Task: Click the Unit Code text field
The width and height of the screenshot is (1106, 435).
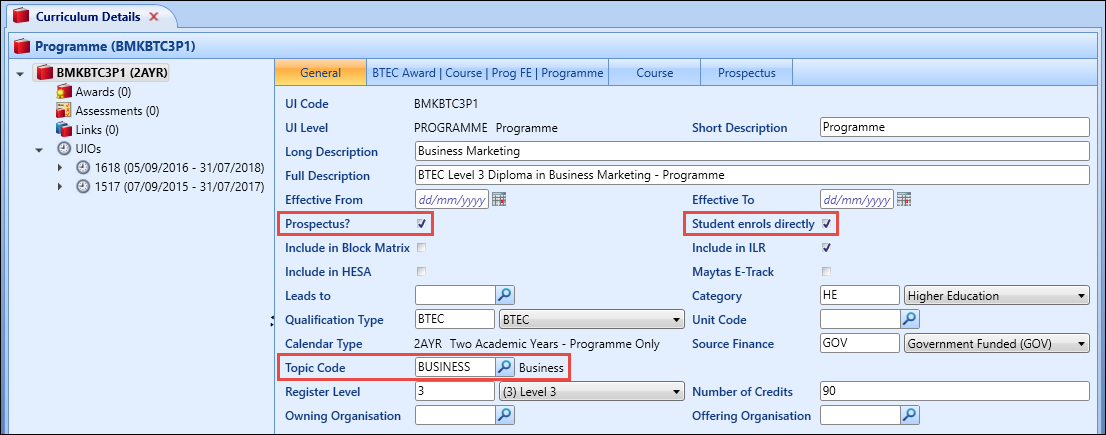Action: pyautogui.click(x=861, y=319)
